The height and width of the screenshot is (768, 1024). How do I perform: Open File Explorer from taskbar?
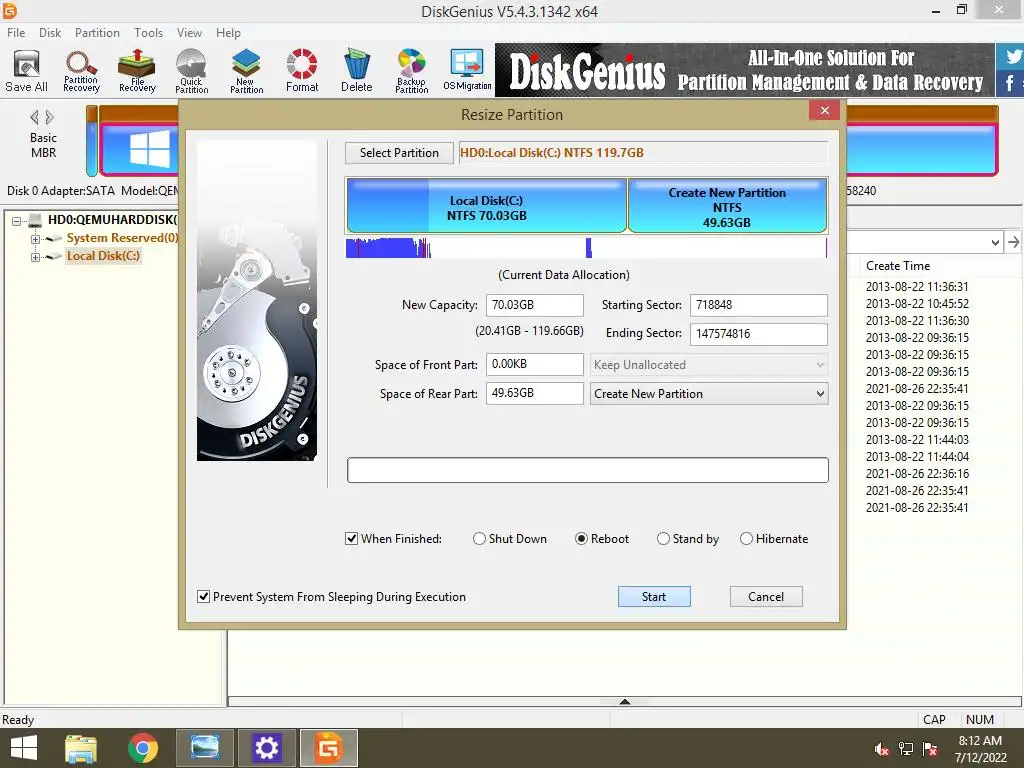pos(81,748)
